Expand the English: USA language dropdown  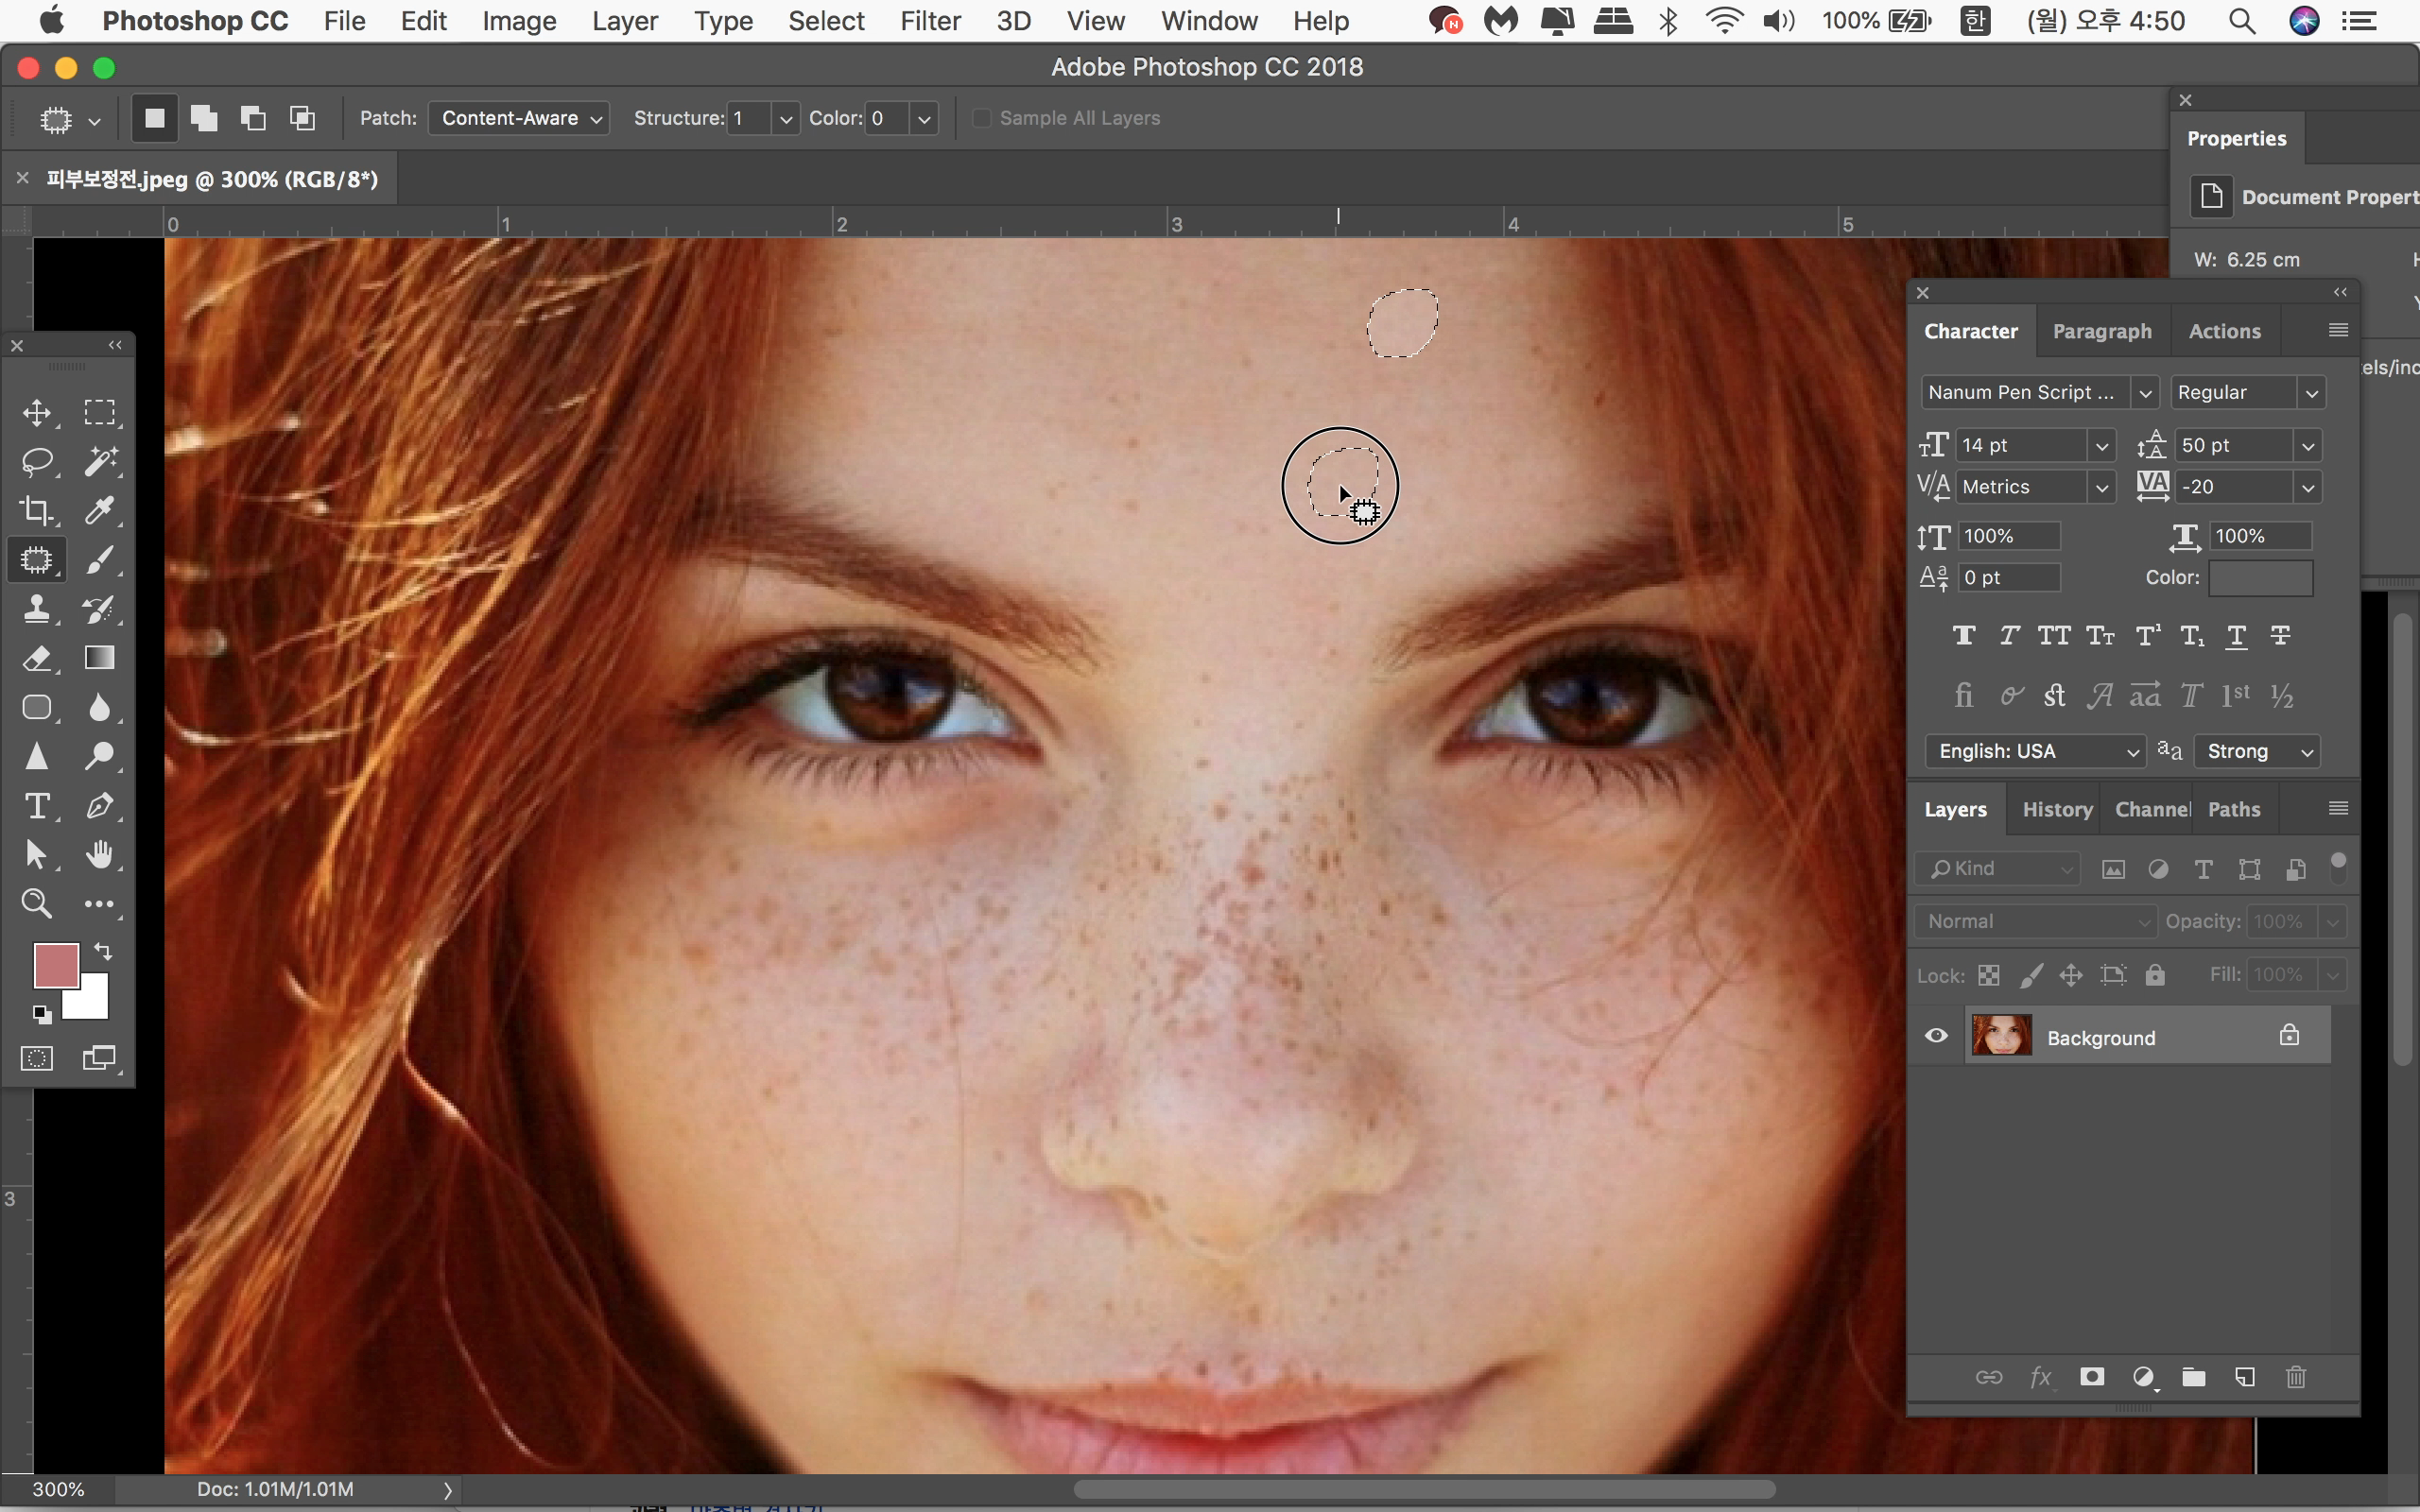tap(2034, 751)
